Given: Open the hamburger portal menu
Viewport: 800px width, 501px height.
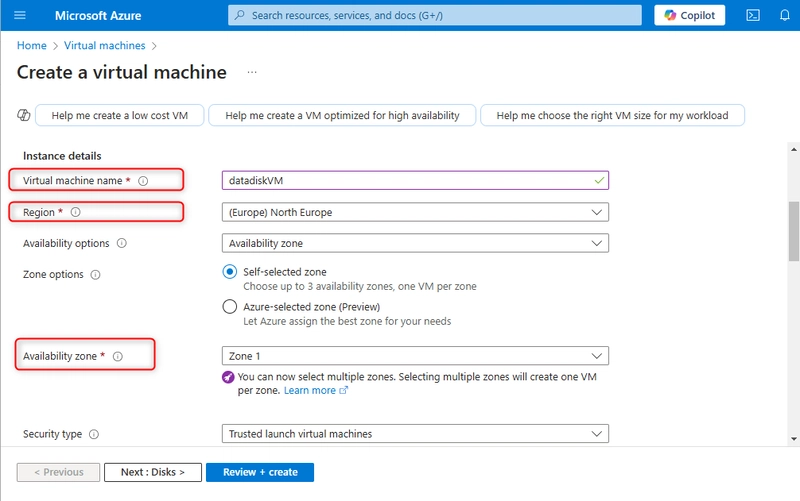Looking at the screenshot, I should tap(20, 15).
